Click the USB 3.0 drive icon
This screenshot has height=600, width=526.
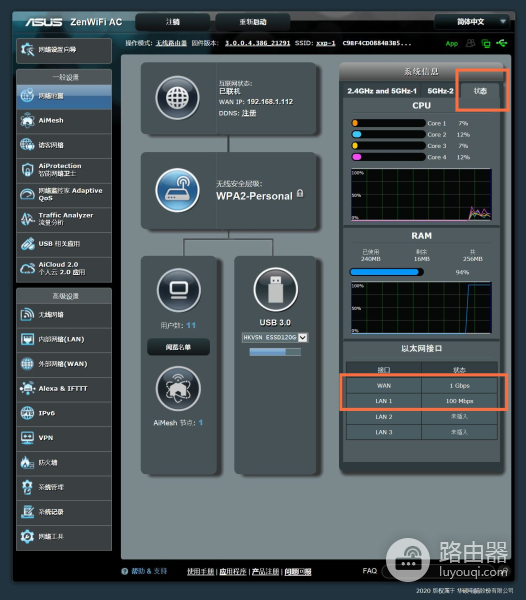(275, 290)
